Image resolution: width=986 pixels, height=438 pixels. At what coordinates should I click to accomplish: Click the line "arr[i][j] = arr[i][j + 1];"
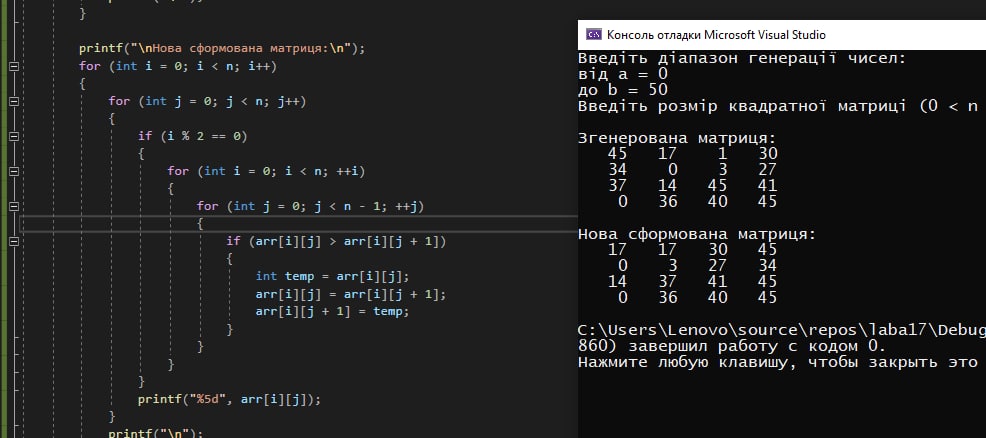350,294
